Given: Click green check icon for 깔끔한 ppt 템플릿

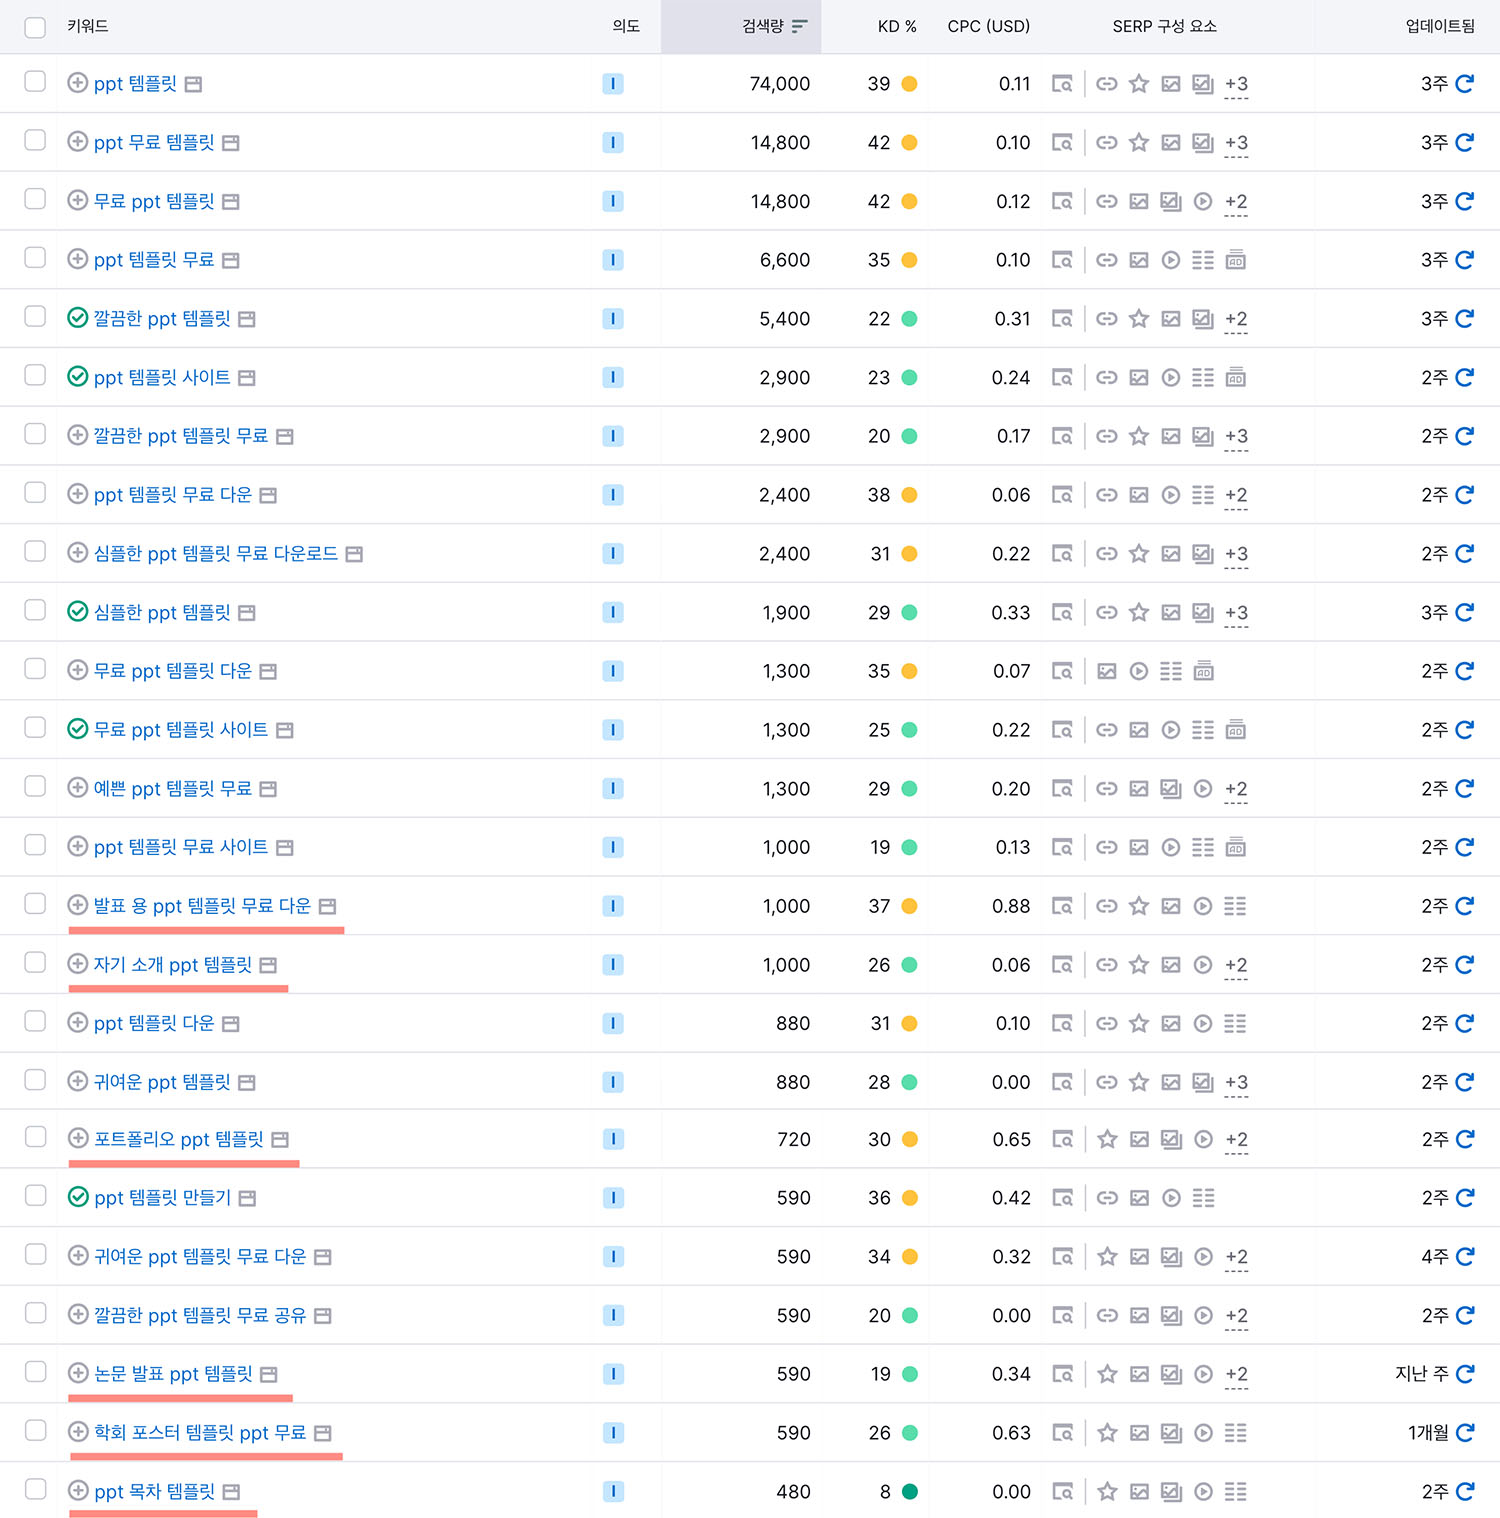Looking at the screenshot, I should pyautogui.click(x=77, y=318).
